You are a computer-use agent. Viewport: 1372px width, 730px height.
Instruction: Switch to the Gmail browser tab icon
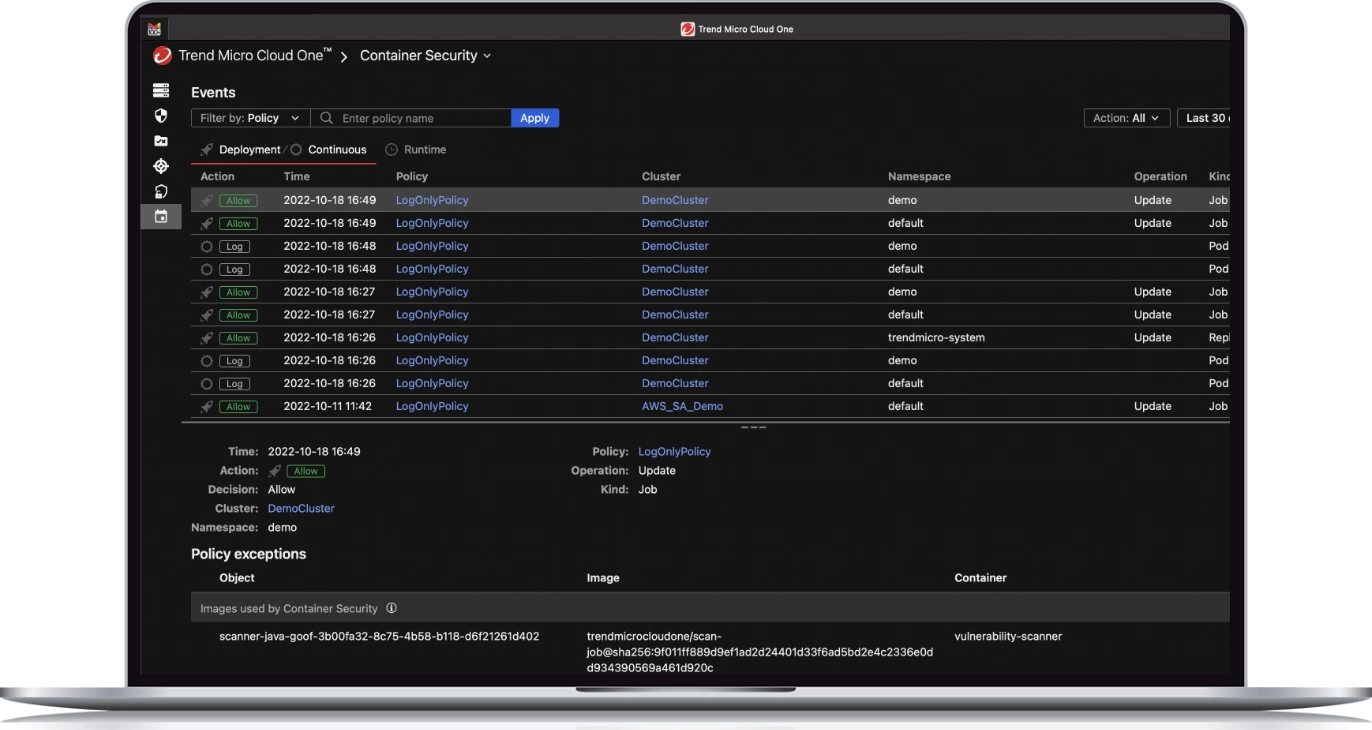pyautogui.click(x=154, y=29)
